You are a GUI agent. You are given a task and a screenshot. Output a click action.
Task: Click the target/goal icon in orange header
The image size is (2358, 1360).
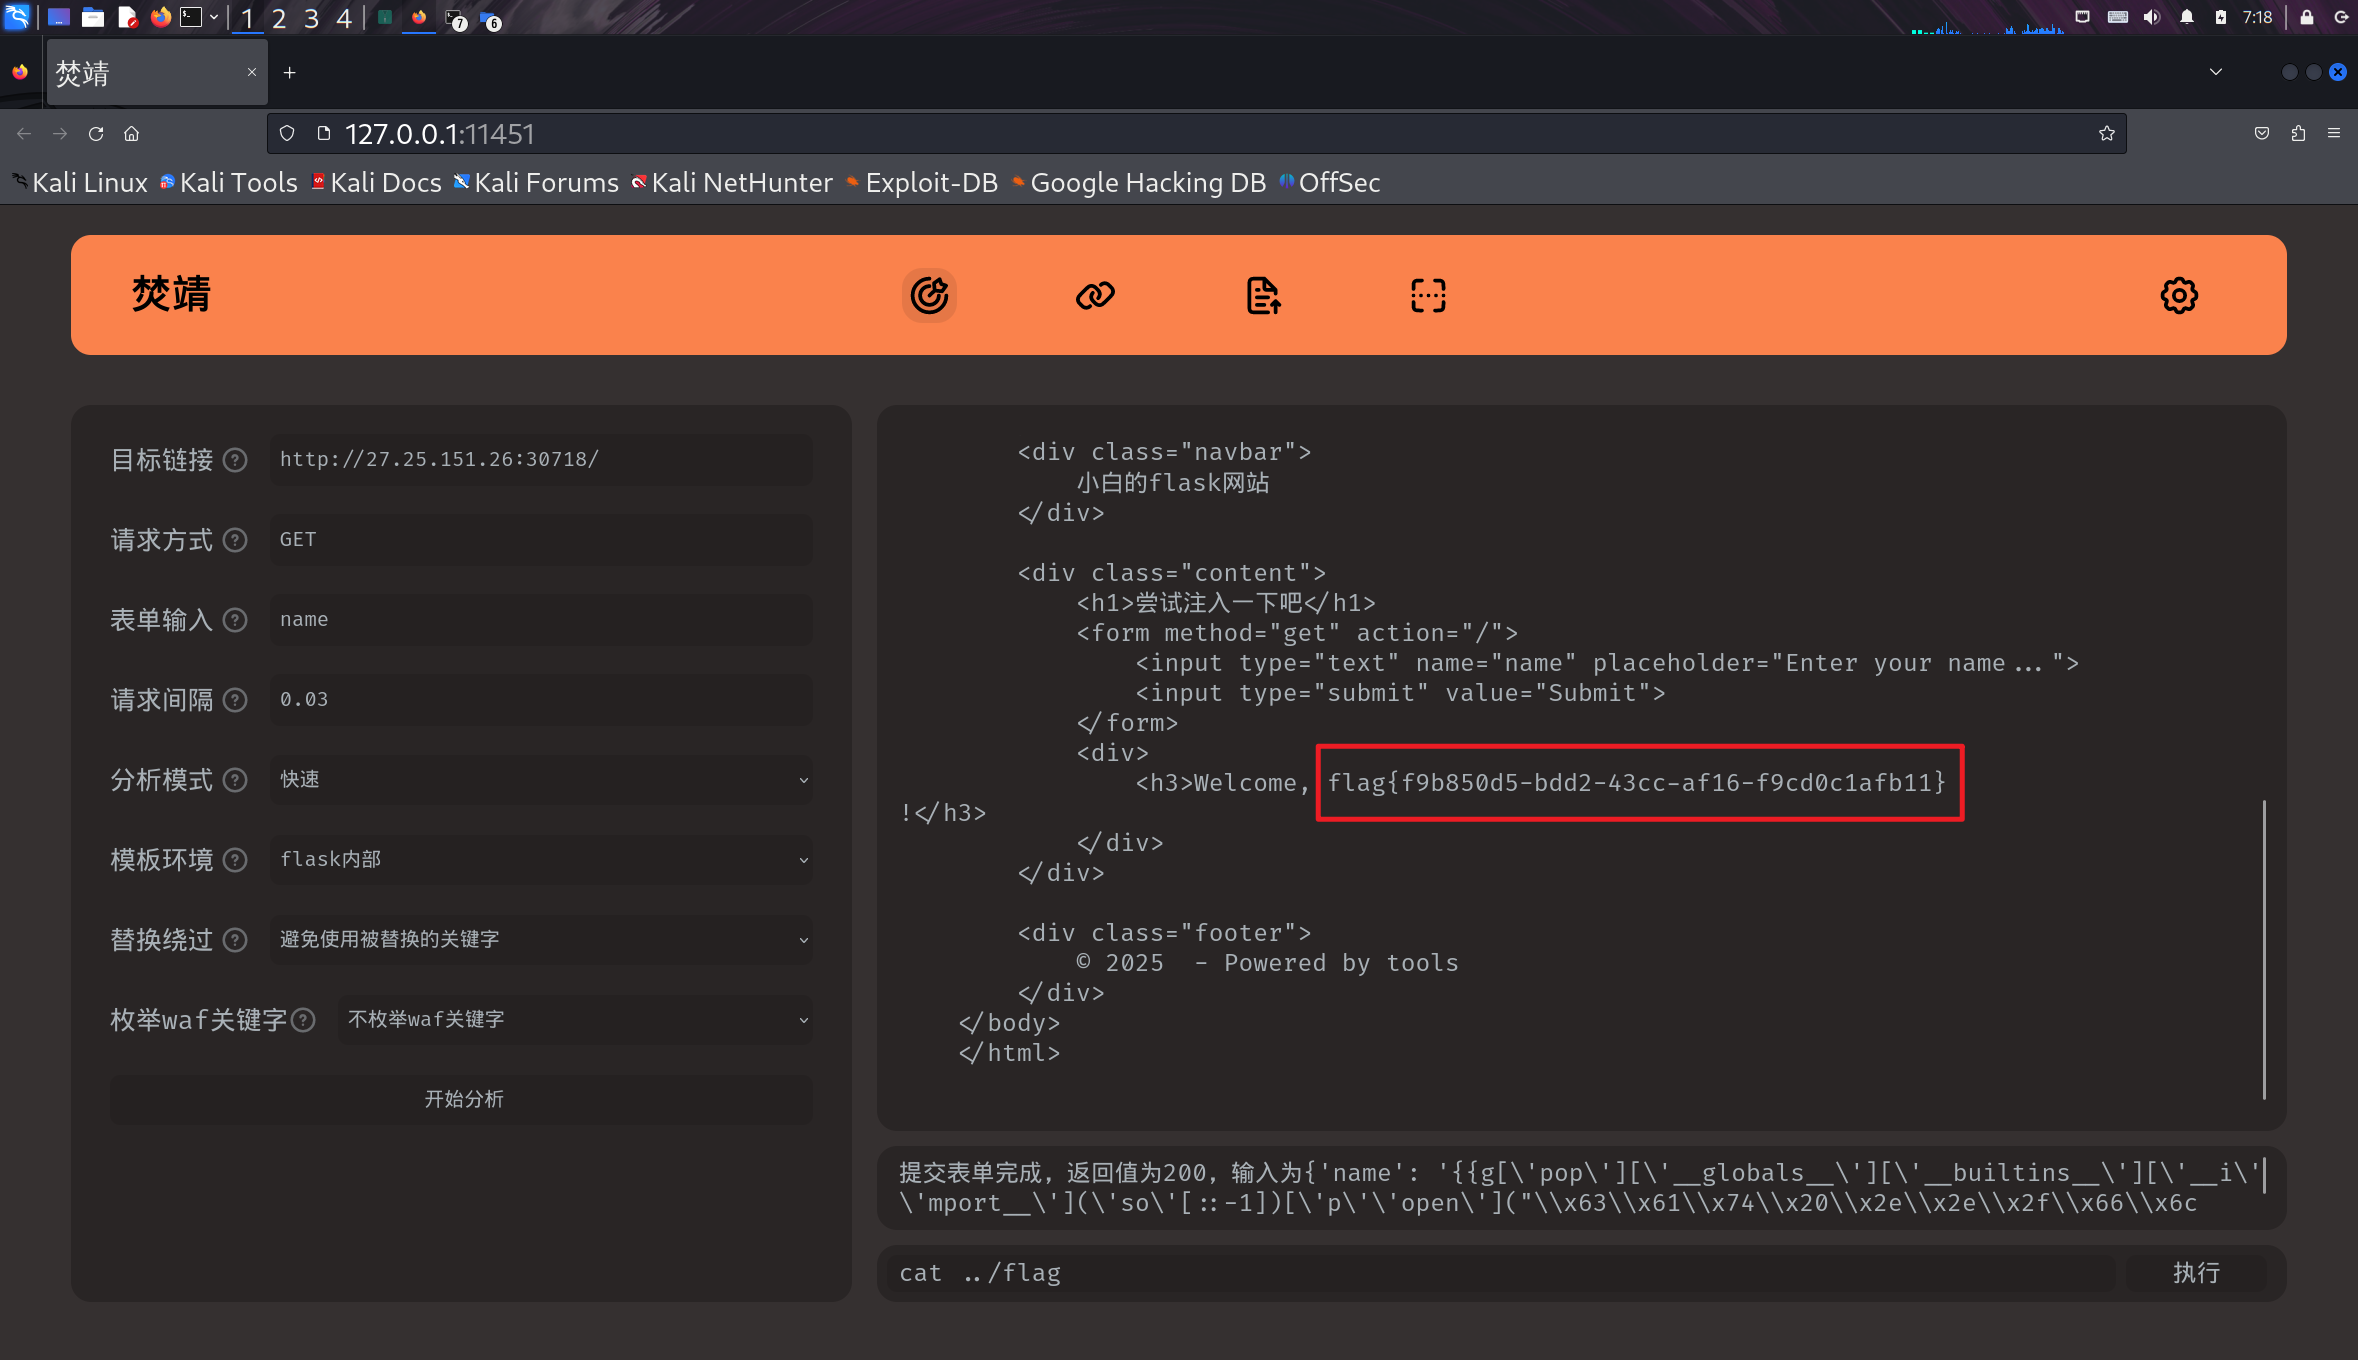(x=929, y=295)
